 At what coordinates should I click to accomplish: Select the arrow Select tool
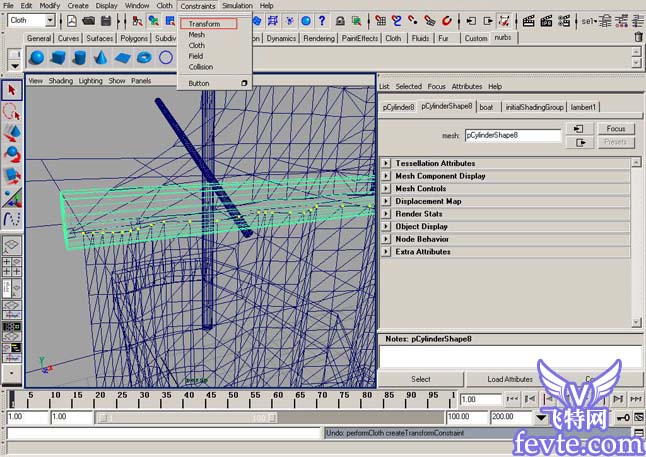[12, 90]
